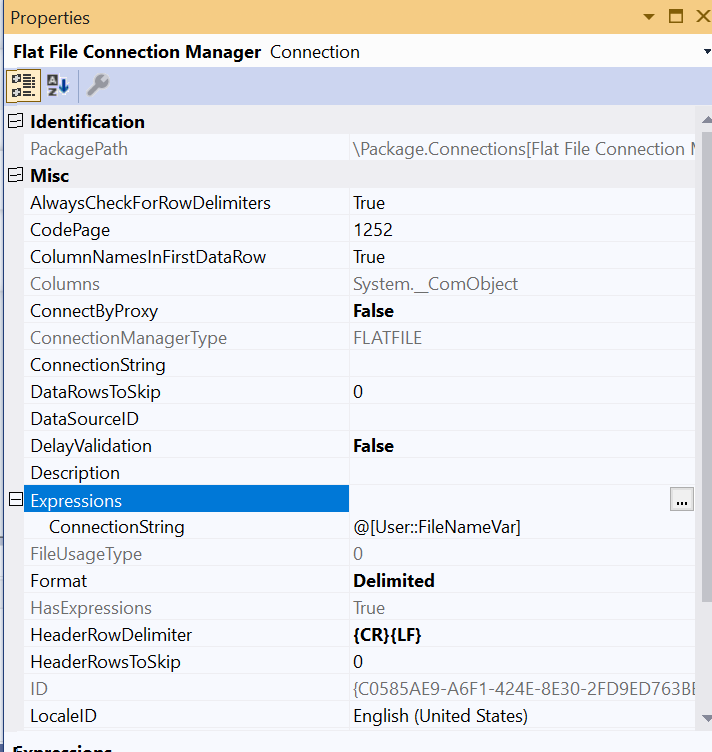Collapse the Expressions node
The image size is (712, 752).
point(15,499)
